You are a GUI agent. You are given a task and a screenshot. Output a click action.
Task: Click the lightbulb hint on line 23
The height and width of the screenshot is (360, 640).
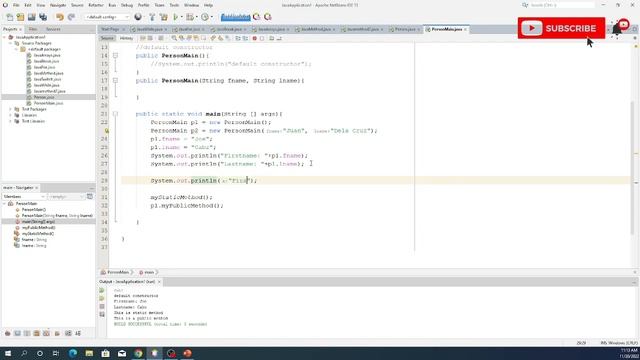pos(106,131)
